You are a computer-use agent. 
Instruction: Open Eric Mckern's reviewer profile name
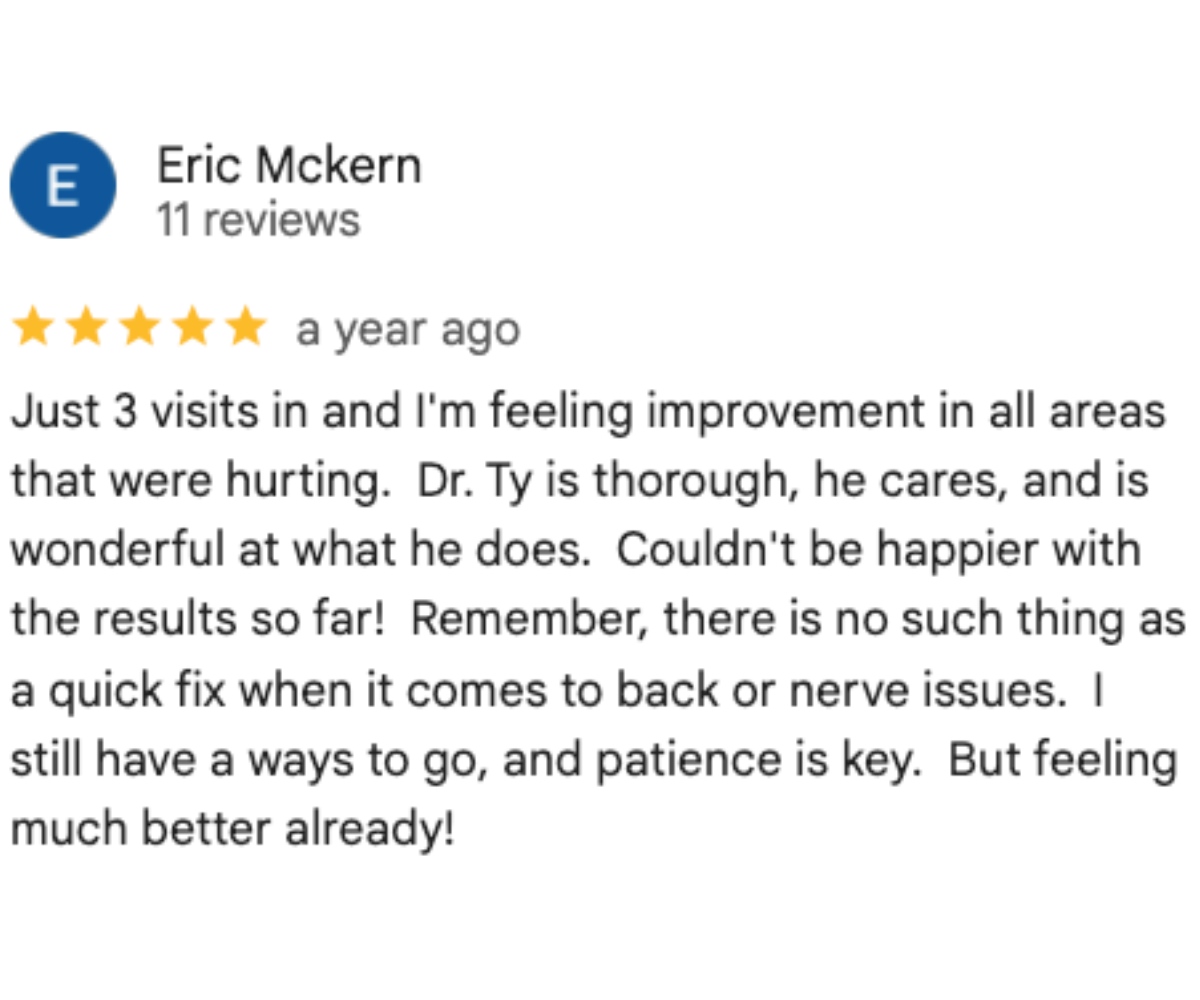pyautogui.click(x=289, y=165)
